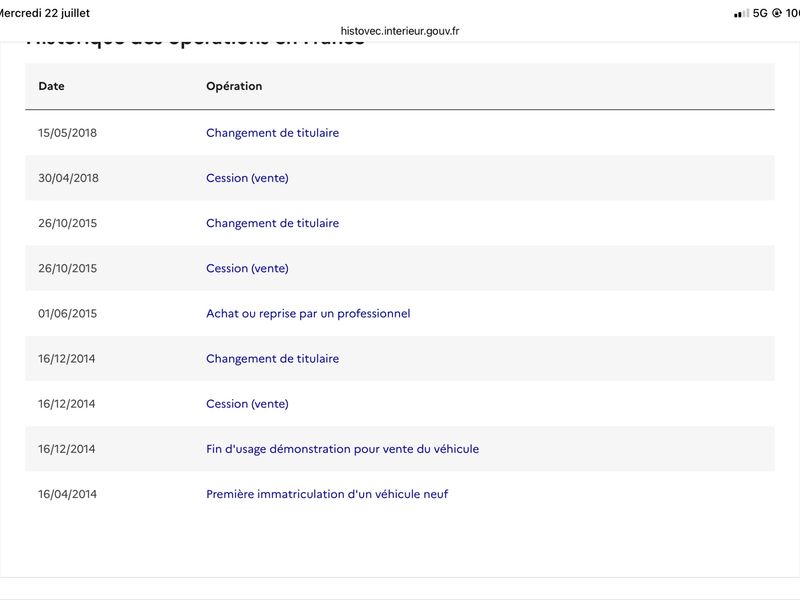Select the date 16/04/2014
The width and height of the screenshot is (800, 600).
click(x=67, y=494)
